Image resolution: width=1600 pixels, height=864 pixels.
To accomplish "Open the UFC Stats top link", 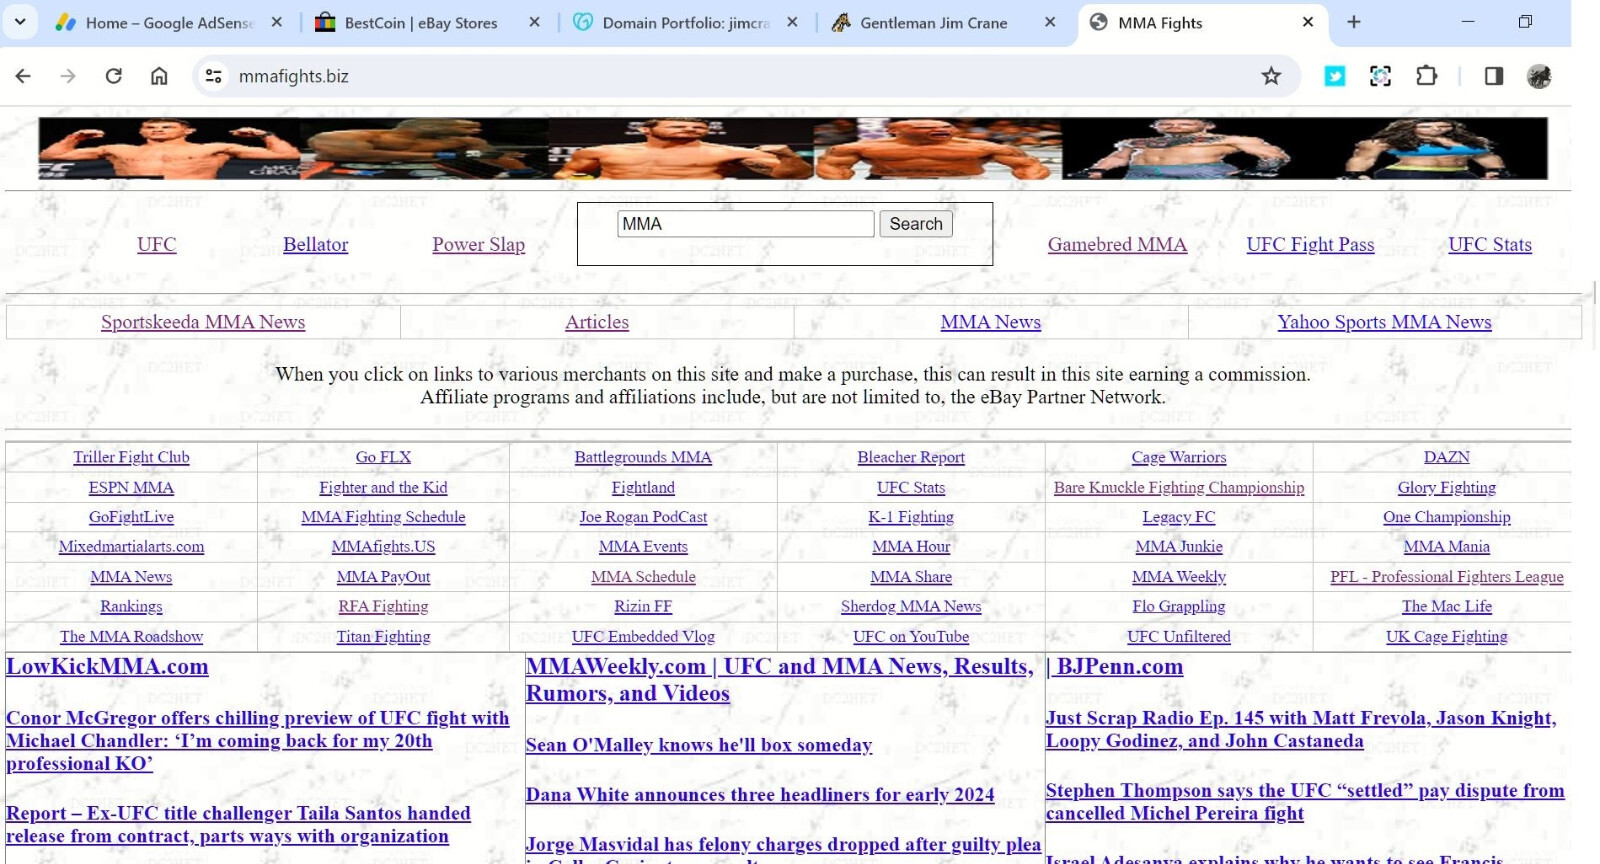I will tap(1490, 245).
